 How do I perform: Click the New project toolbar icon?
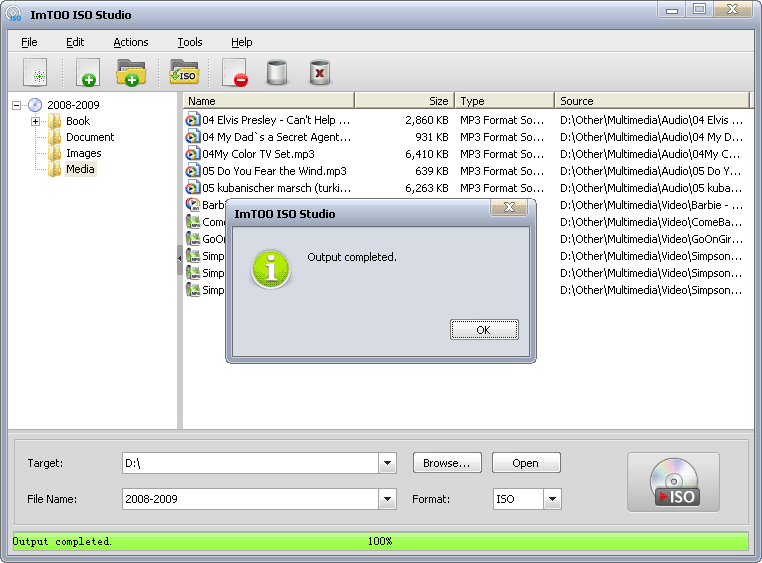click(x=35, y=72)
